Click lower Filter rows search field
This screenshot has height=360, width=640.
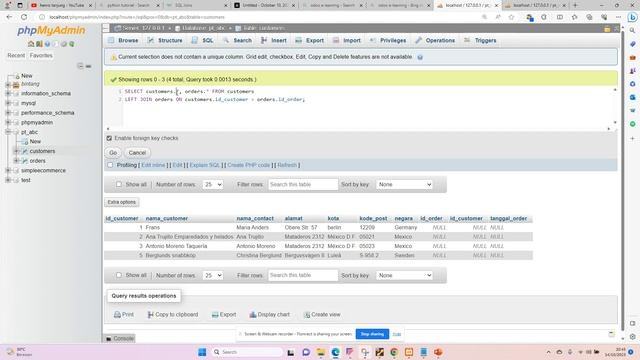coord(303,276)
